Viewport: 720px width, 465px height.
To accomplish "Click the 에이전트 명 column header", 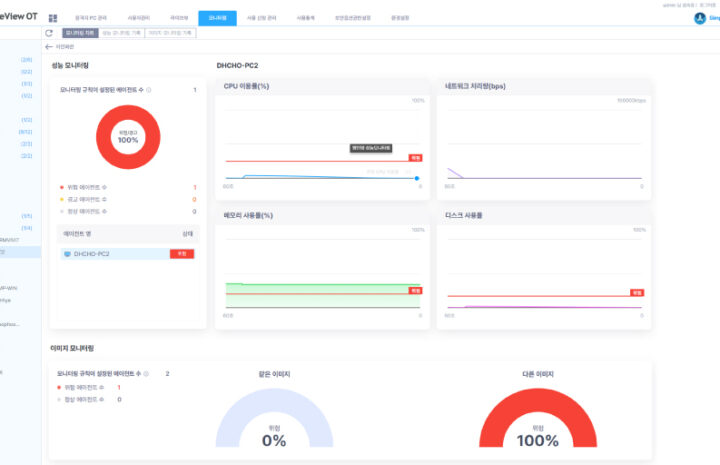I will [x=77, y=234].
